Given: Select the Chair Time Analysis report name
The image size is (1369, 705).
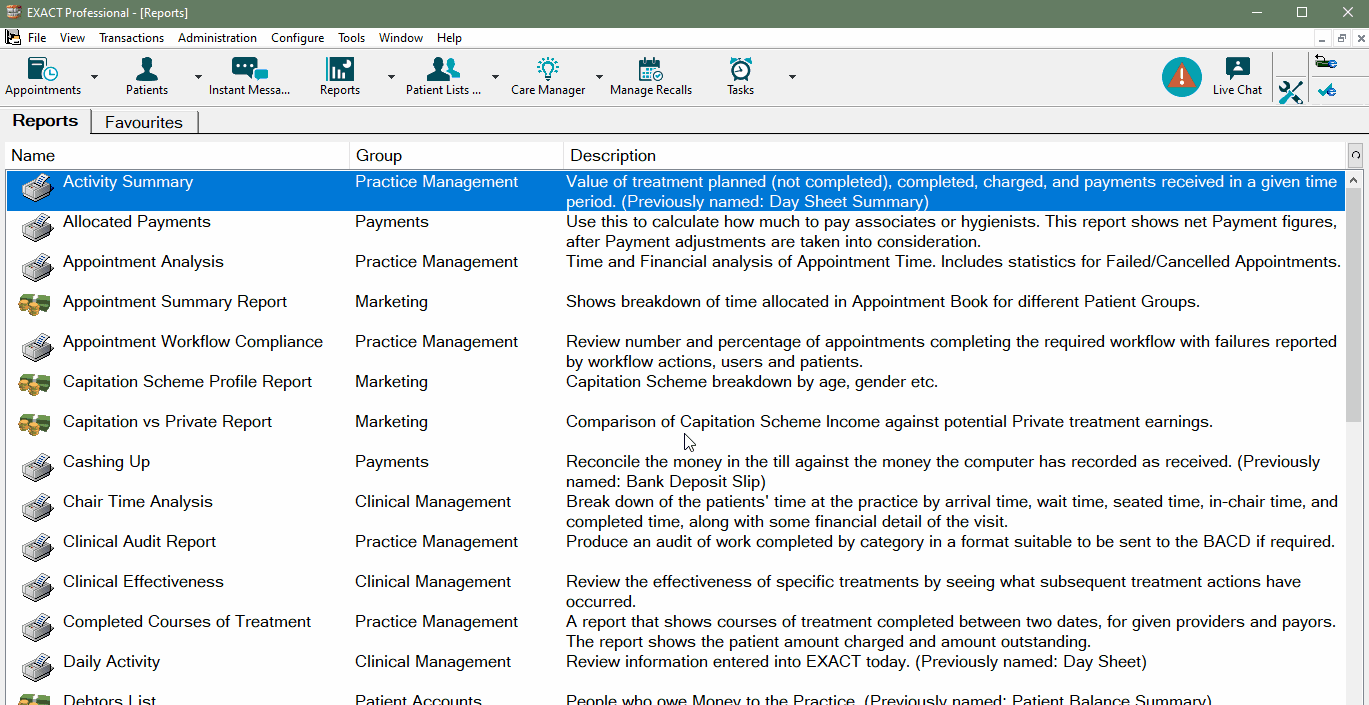Looking at the screenshot, I should 138,502.
